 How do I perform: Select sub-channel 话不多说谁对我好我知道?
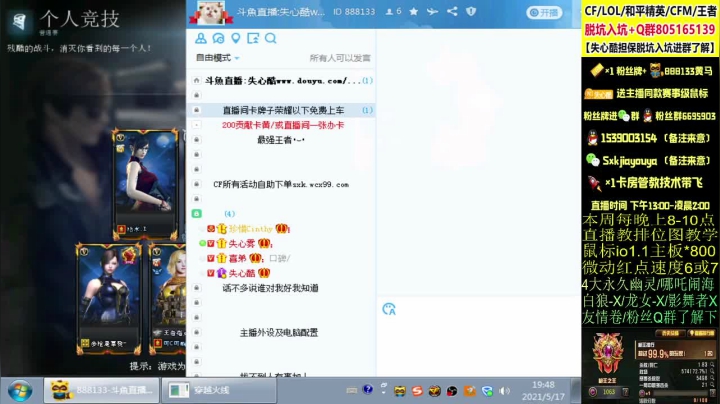(x=270, y=288)
